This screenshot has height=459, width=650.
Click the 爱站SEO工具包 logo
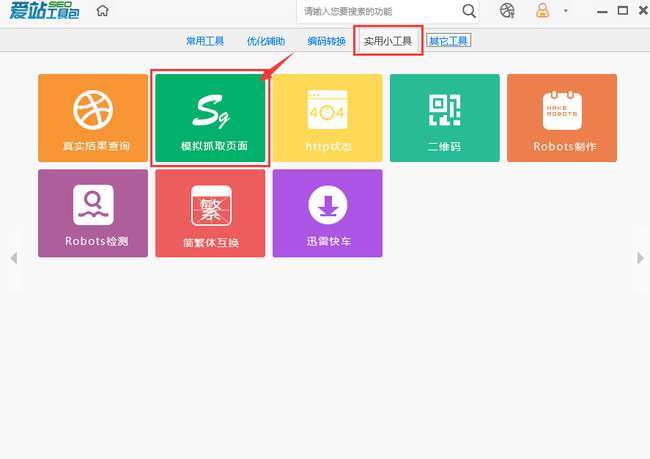pos(44,10)
